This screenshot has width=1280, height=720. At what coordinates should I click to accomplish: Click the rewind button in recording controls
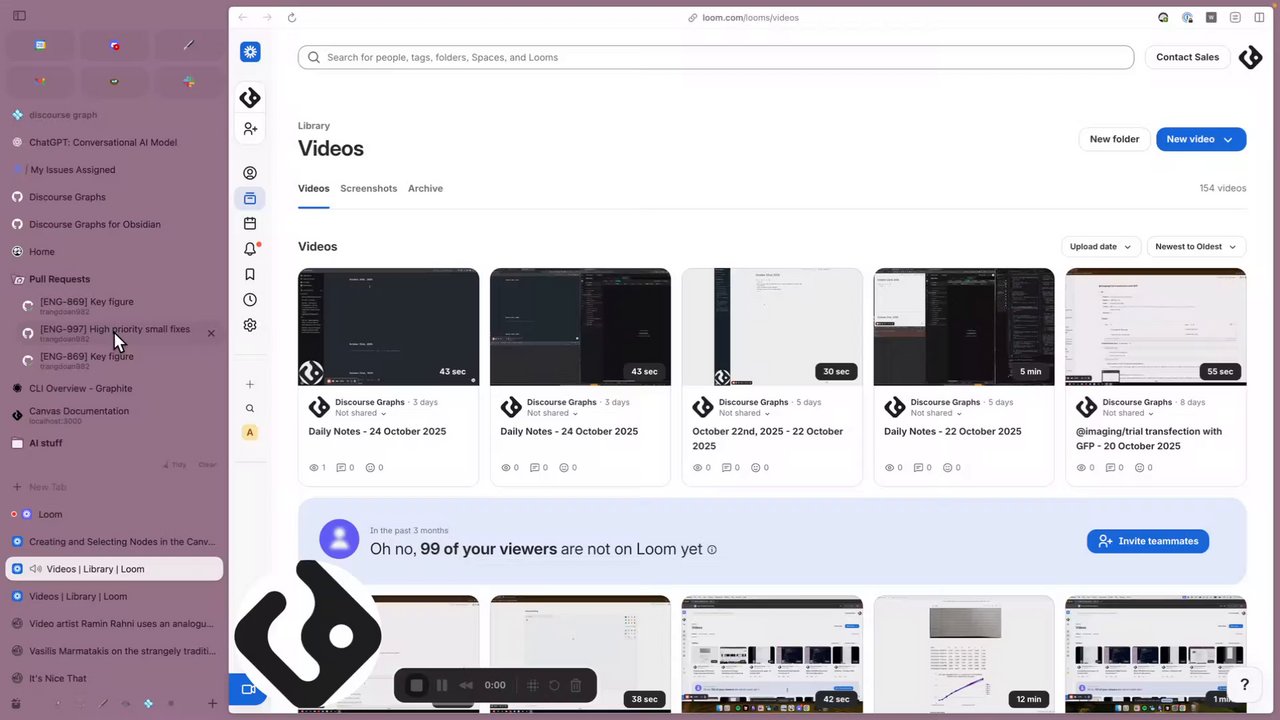pos(466,685)
